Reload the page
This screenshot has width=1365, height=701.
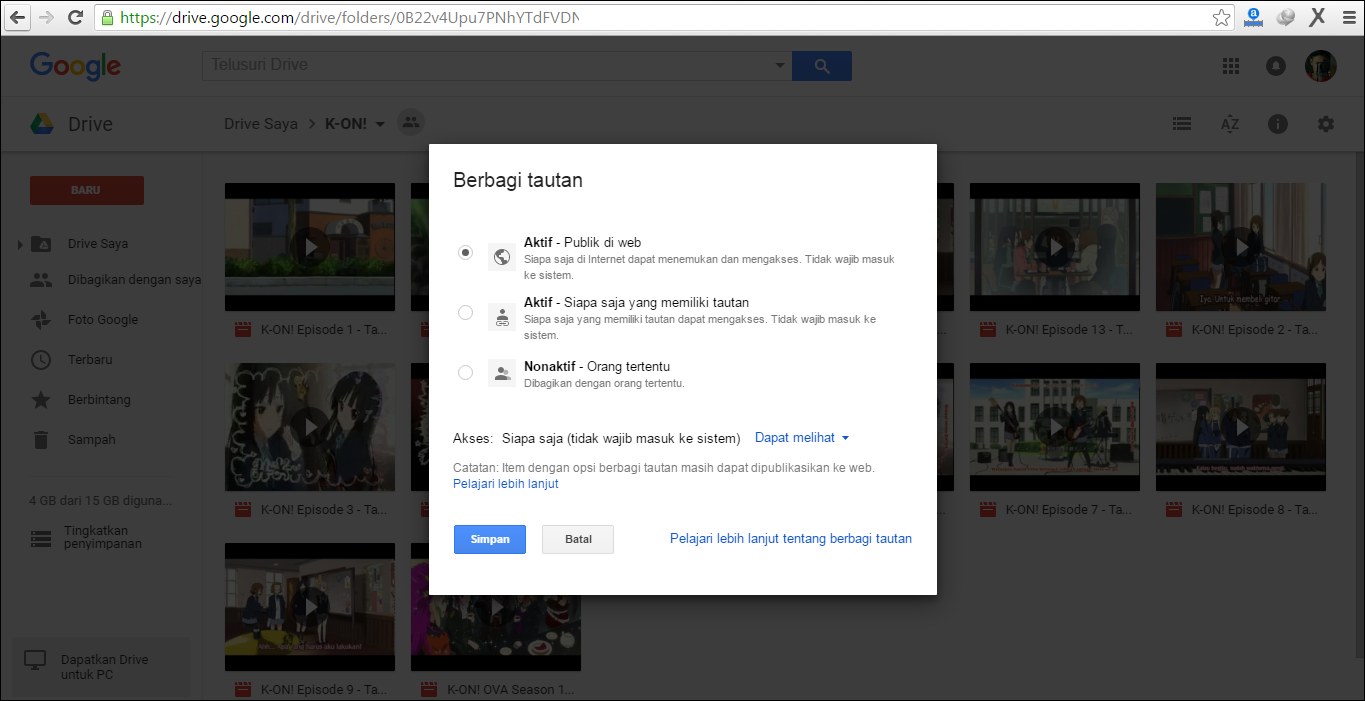point(76,17)
